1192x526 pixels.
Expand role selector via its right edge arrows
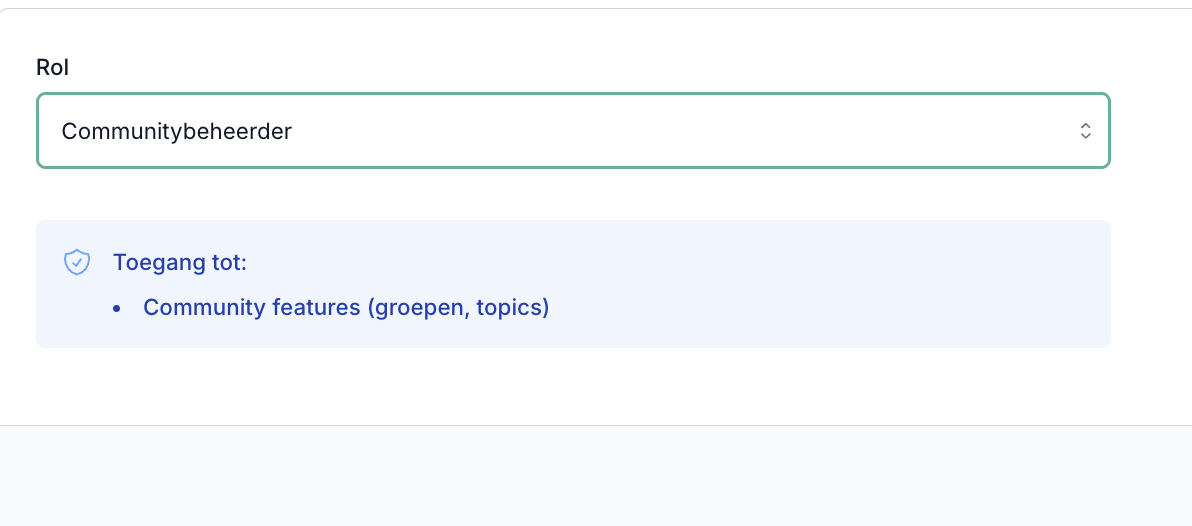1085,131
